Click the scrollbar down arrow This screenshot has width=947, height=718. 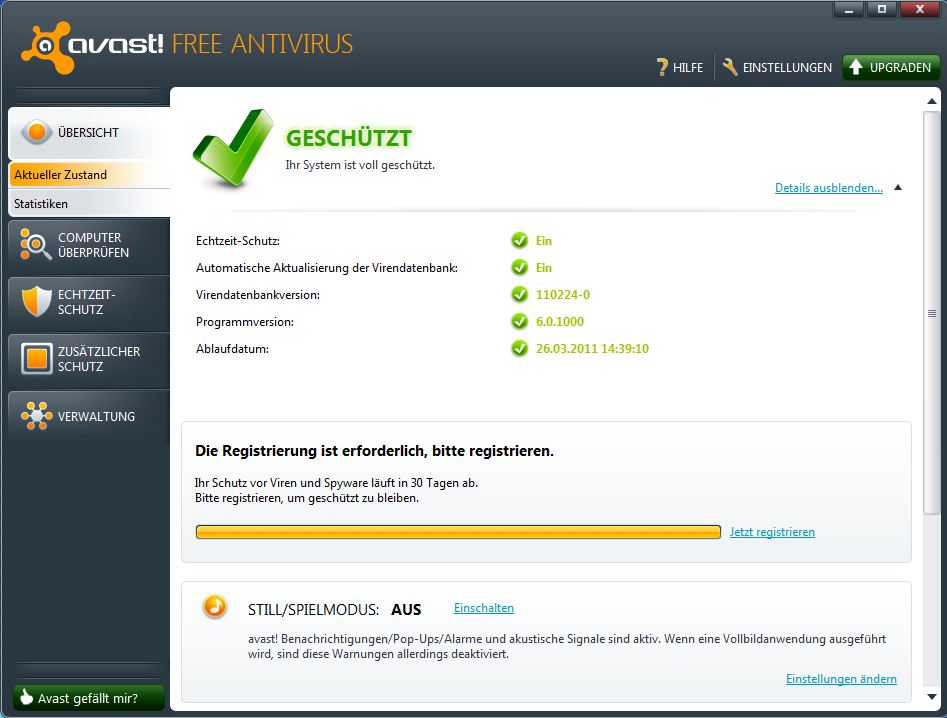[932, 696]
